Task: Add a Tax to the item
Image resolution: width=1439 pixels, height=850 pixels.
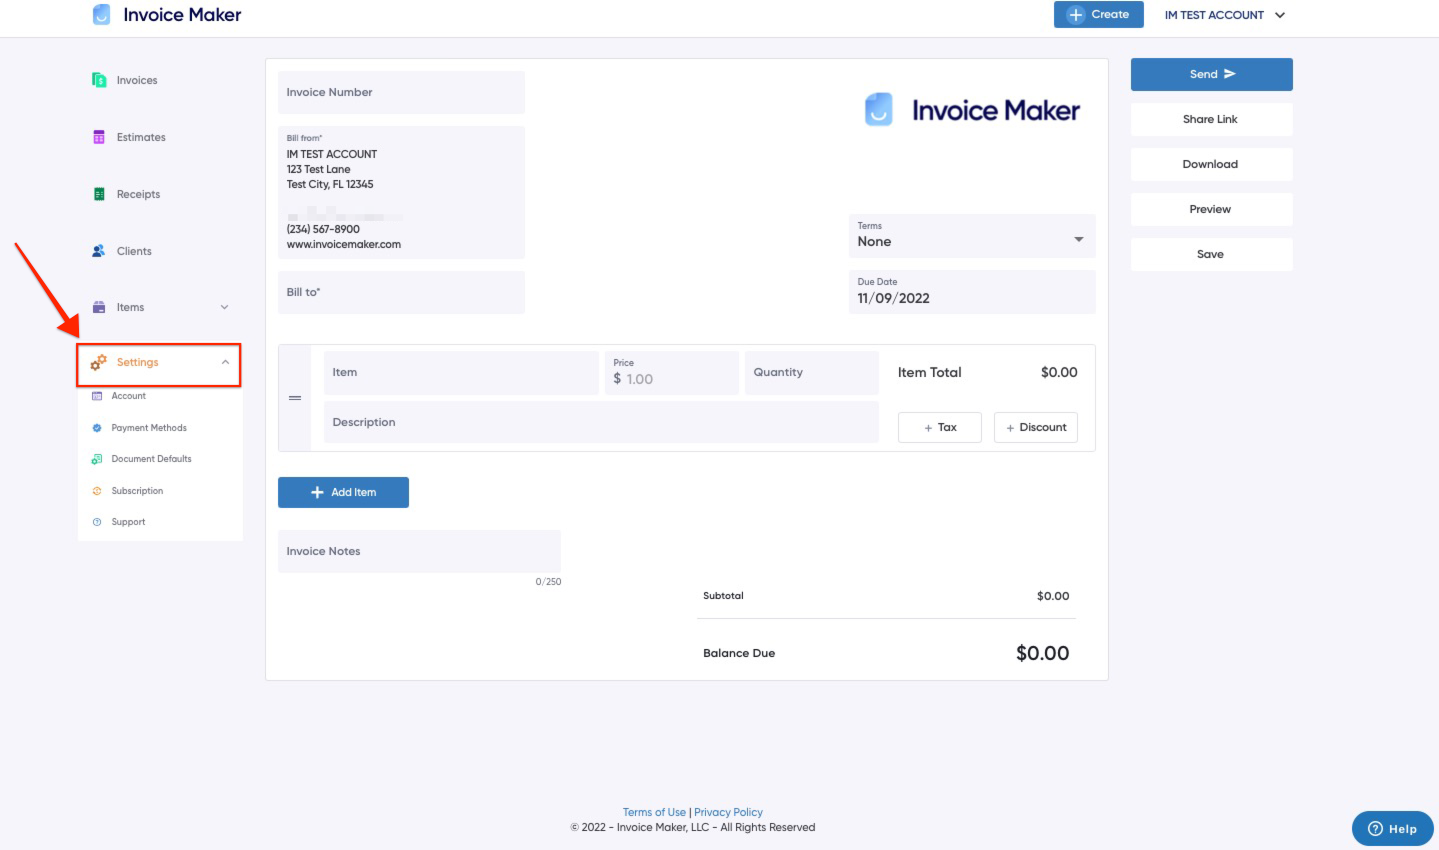Action: click(940, 427)
